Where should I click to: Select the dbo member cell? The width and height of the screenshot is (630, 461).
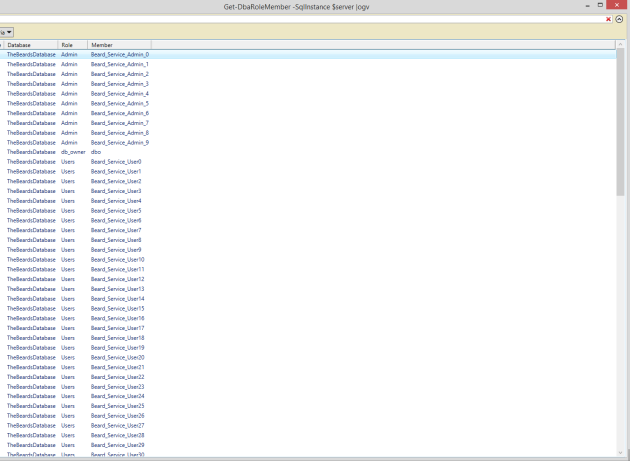point(96,152)
